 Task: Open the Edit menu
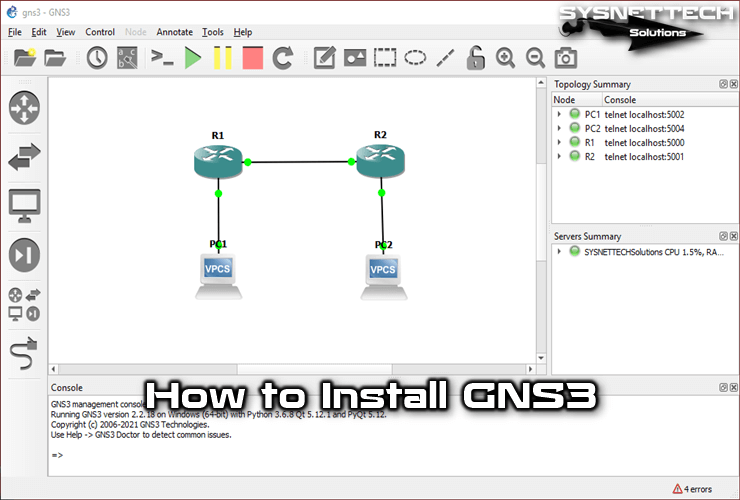pyautogui.click(x=39, y=32)
